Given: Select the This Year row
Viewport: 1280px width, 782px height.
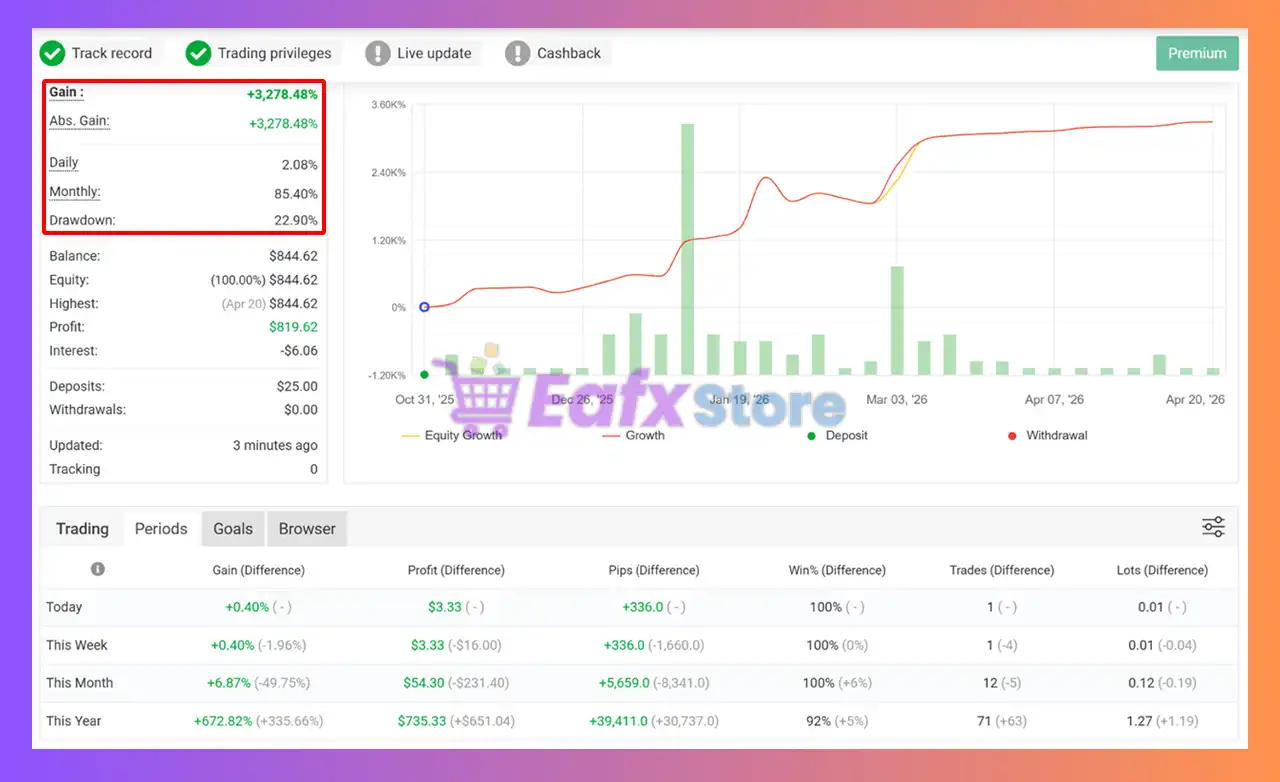Looking at the screenshot, I should [74, 721].
